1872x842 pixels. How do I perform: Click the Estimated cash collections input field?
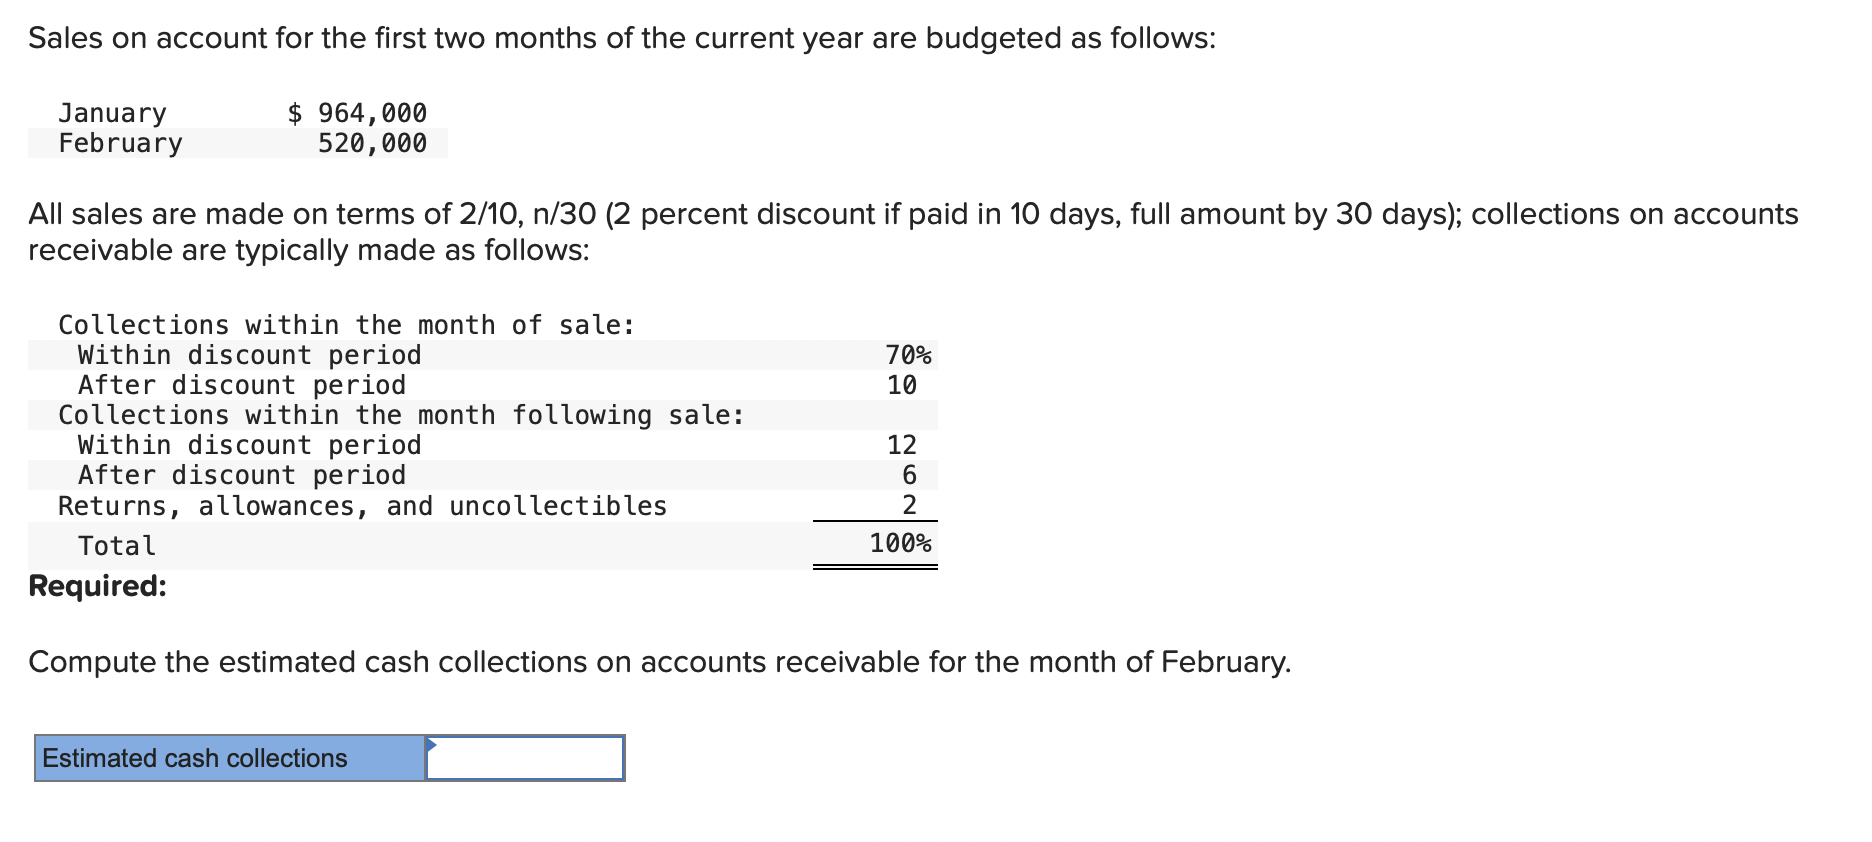click(525, 758)
